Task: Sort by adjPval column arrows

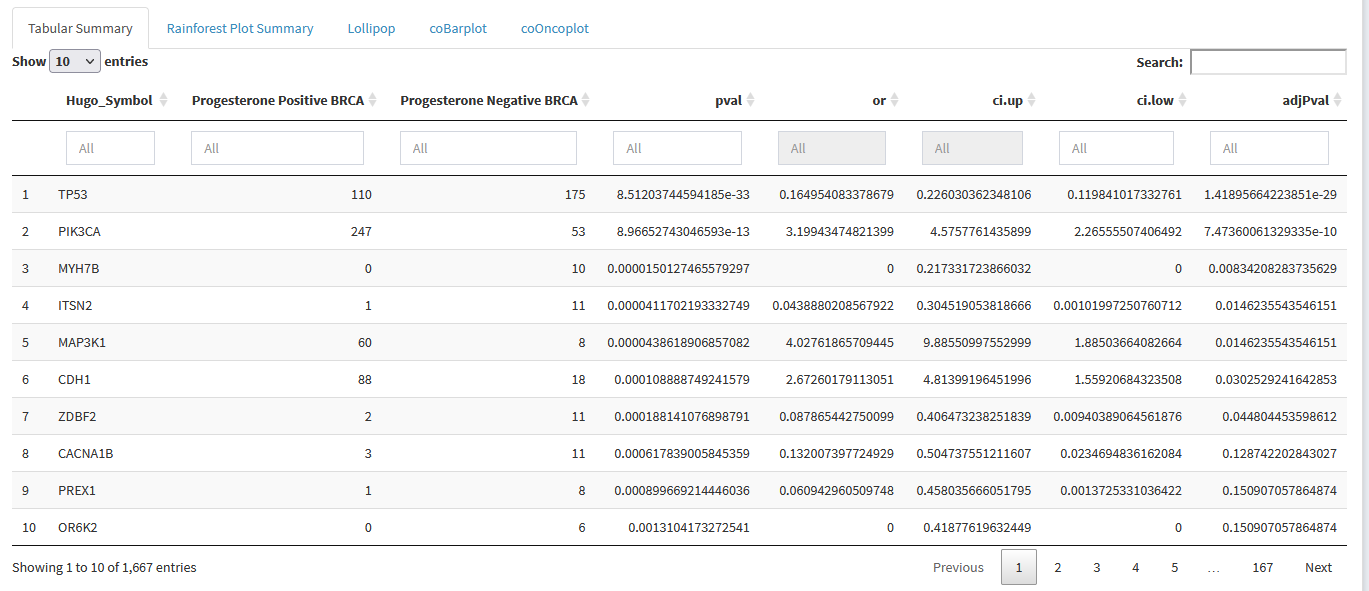Action: click(1338, 100)
